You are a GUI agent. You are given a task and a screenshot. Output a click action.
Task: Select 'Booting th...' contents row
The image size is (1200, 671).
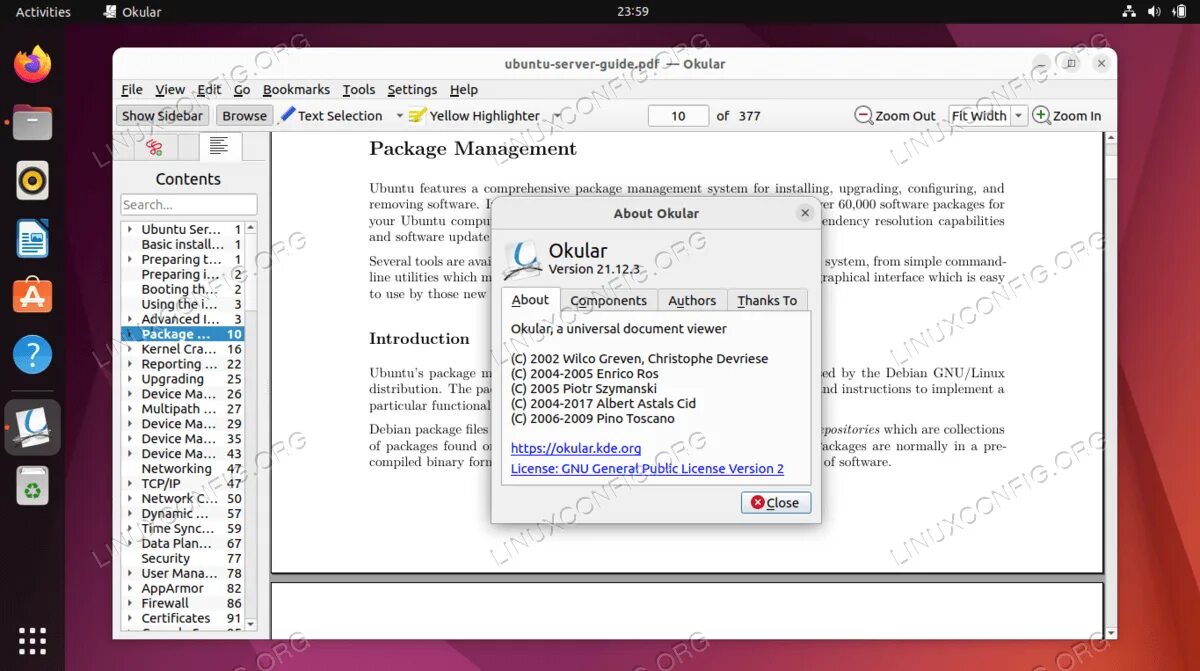[x=182, y=289]
